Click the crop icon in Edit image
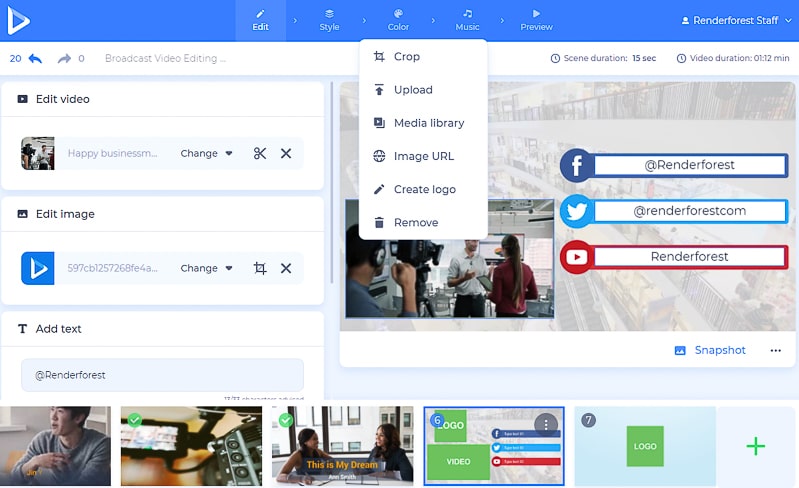 click(x=260, y=268)
